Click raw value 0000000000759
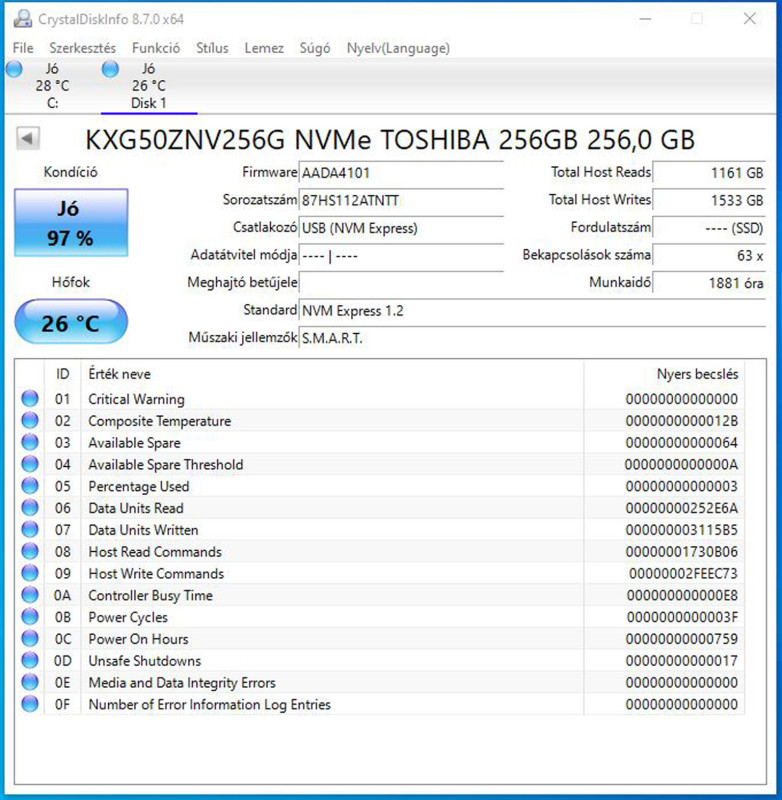Viewport: 782px width, 800px height. click(x=682, y=639)
